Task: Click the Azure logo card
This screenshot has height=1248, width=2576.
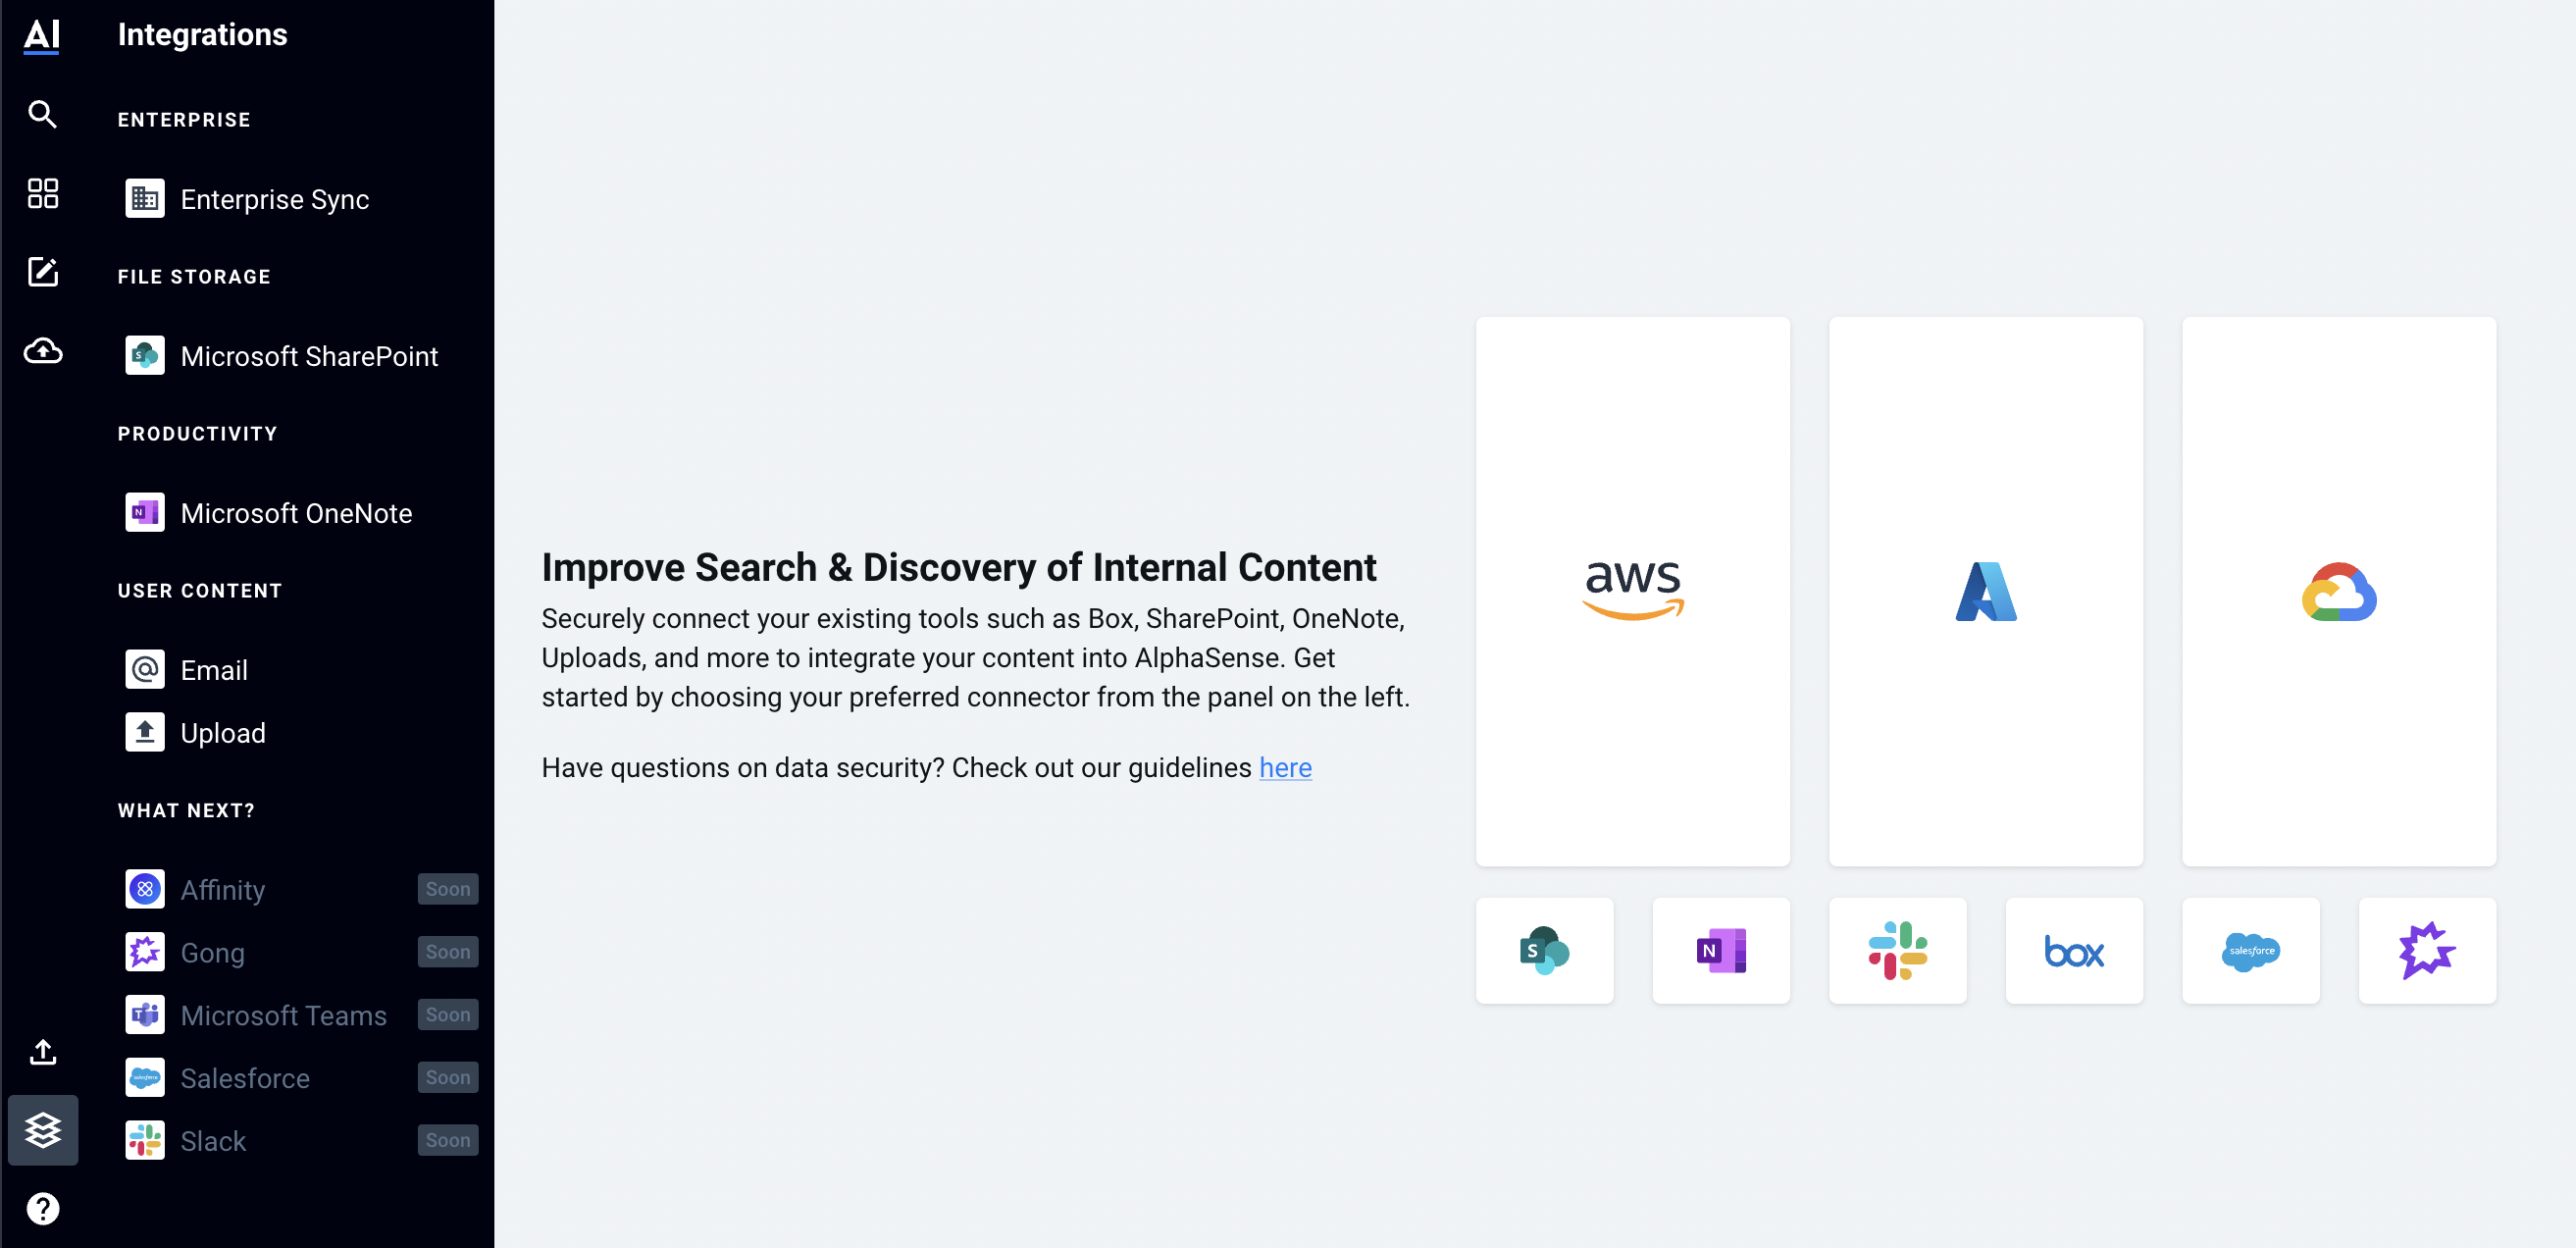Action: (1986, 591)
